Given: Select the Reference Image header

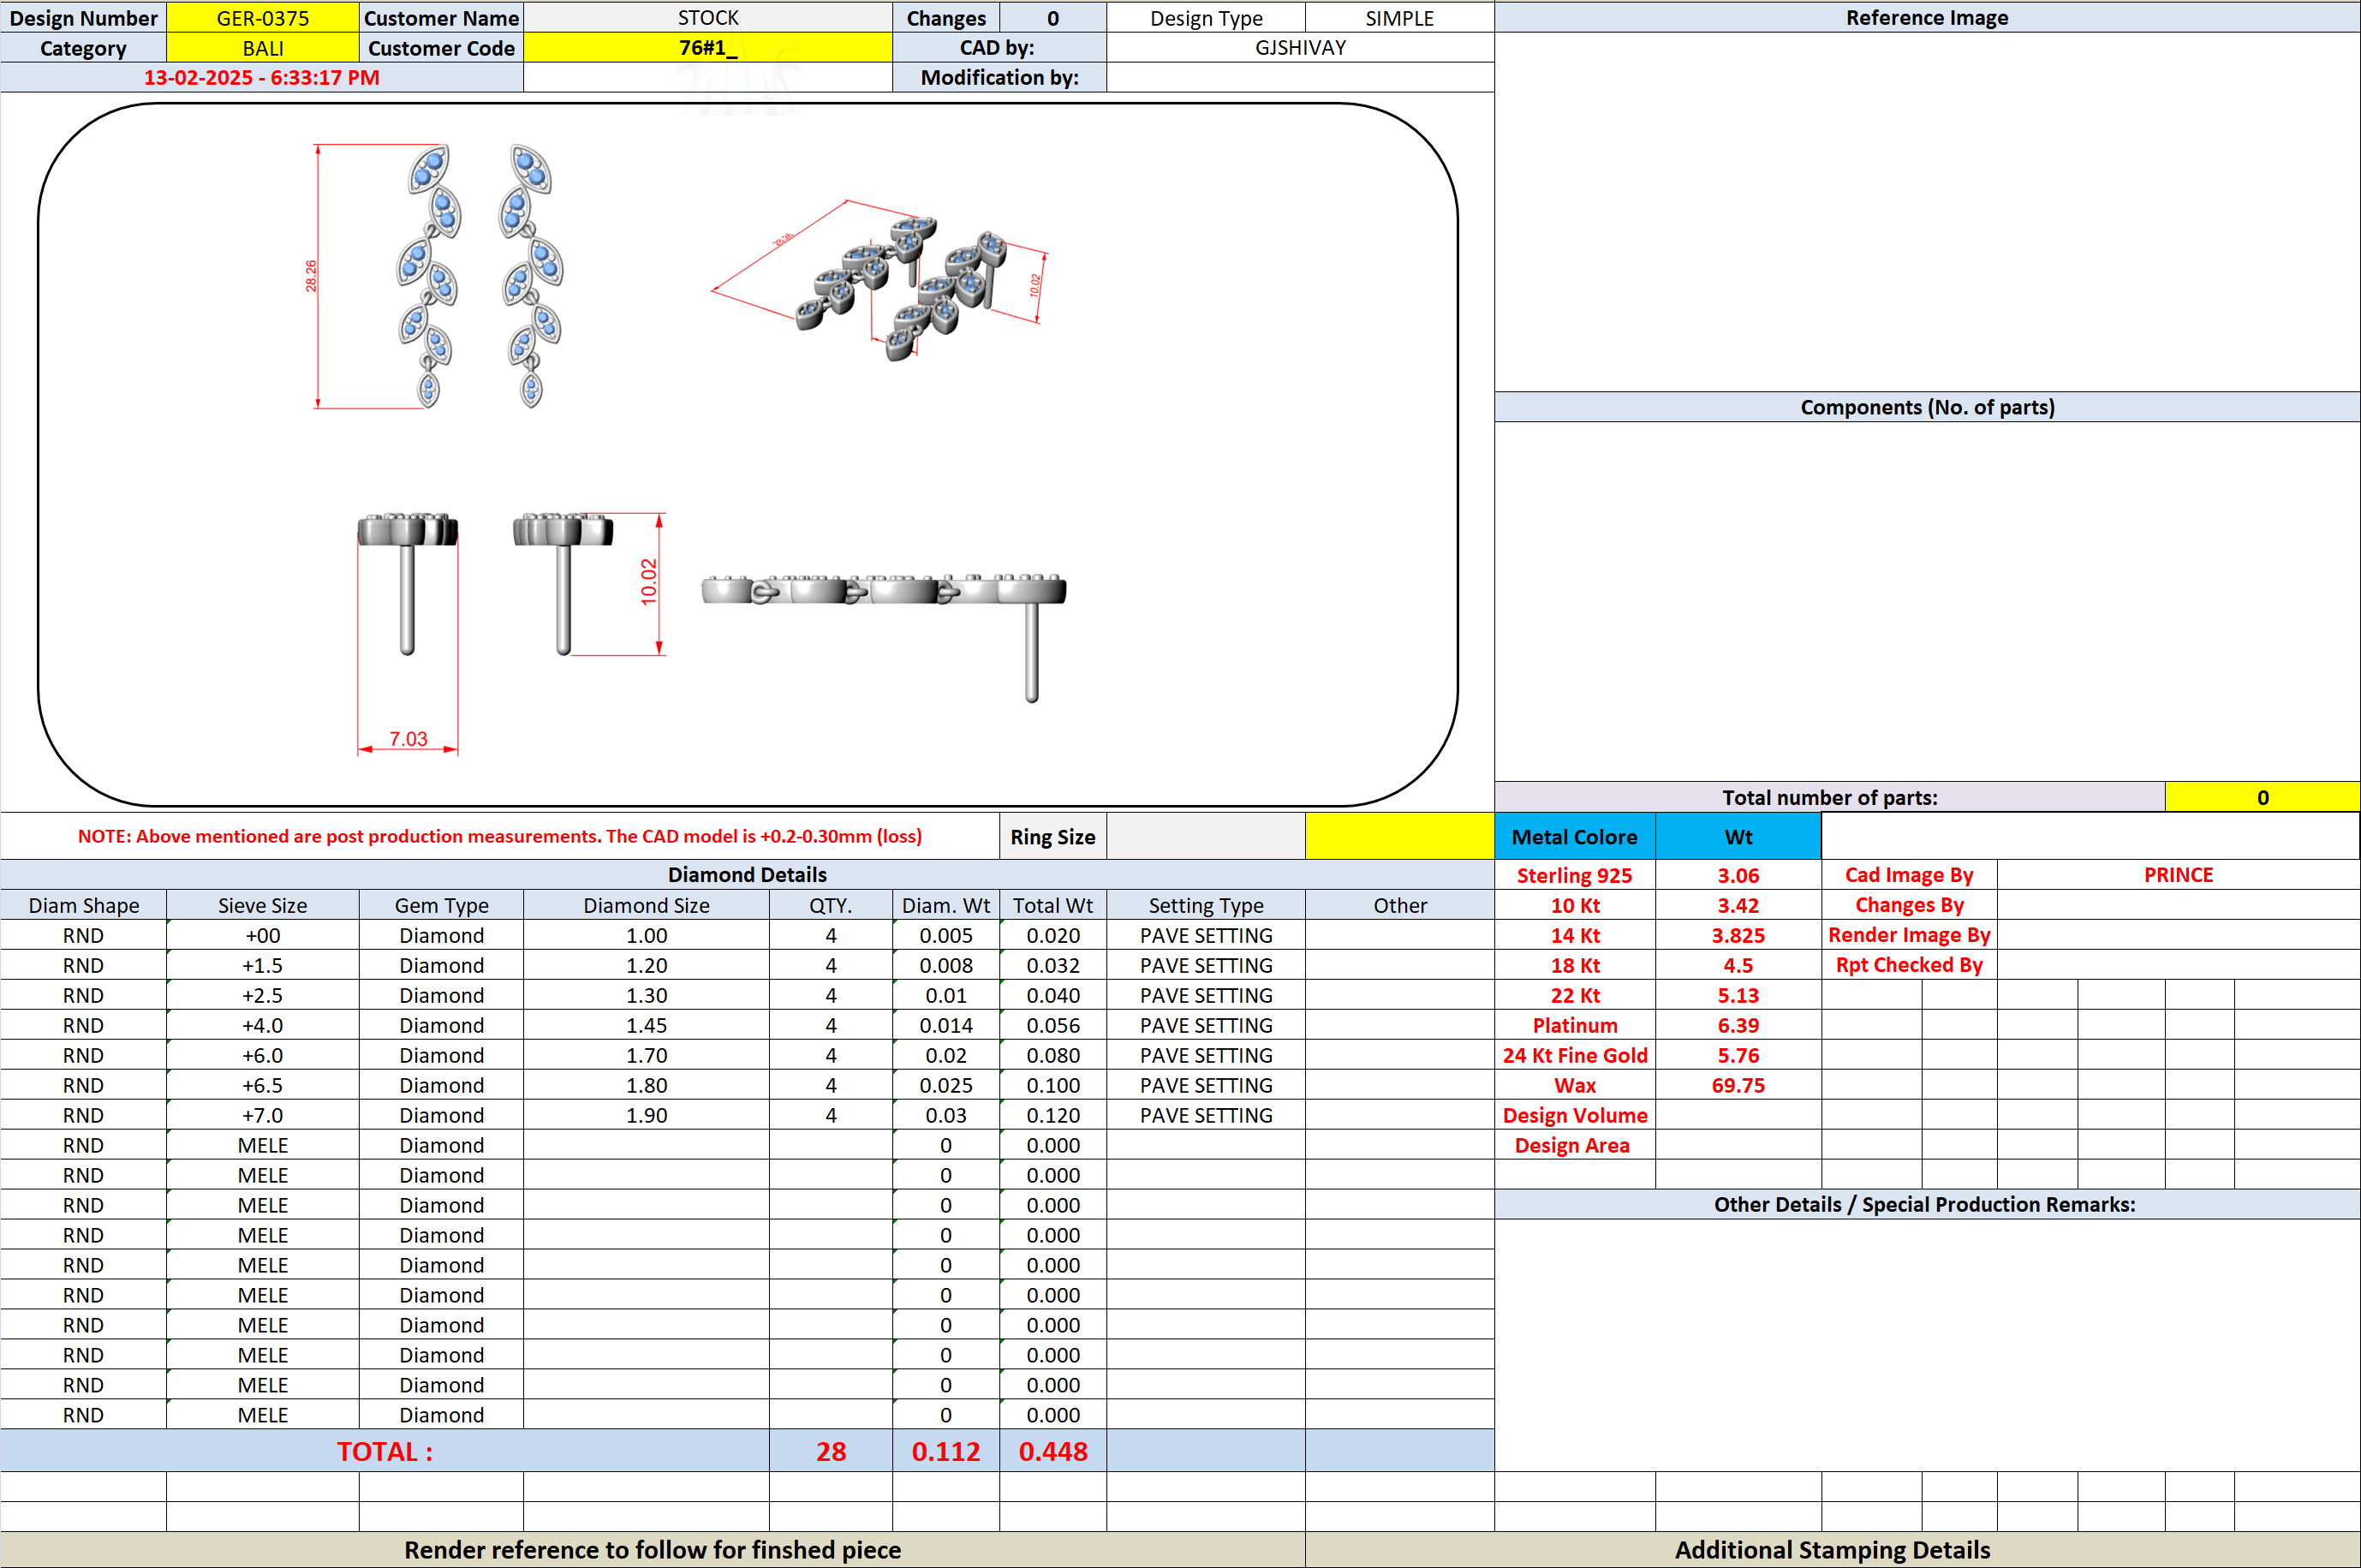Looking at the screenshot, I should [1927, 18].
